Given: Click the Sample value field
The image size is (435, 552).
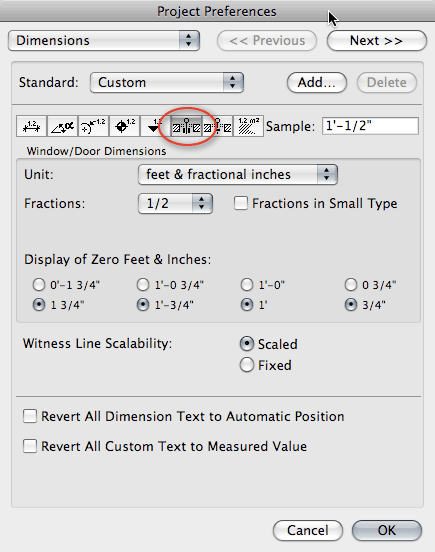Looking at the screenshot, I should click(370, 126).
